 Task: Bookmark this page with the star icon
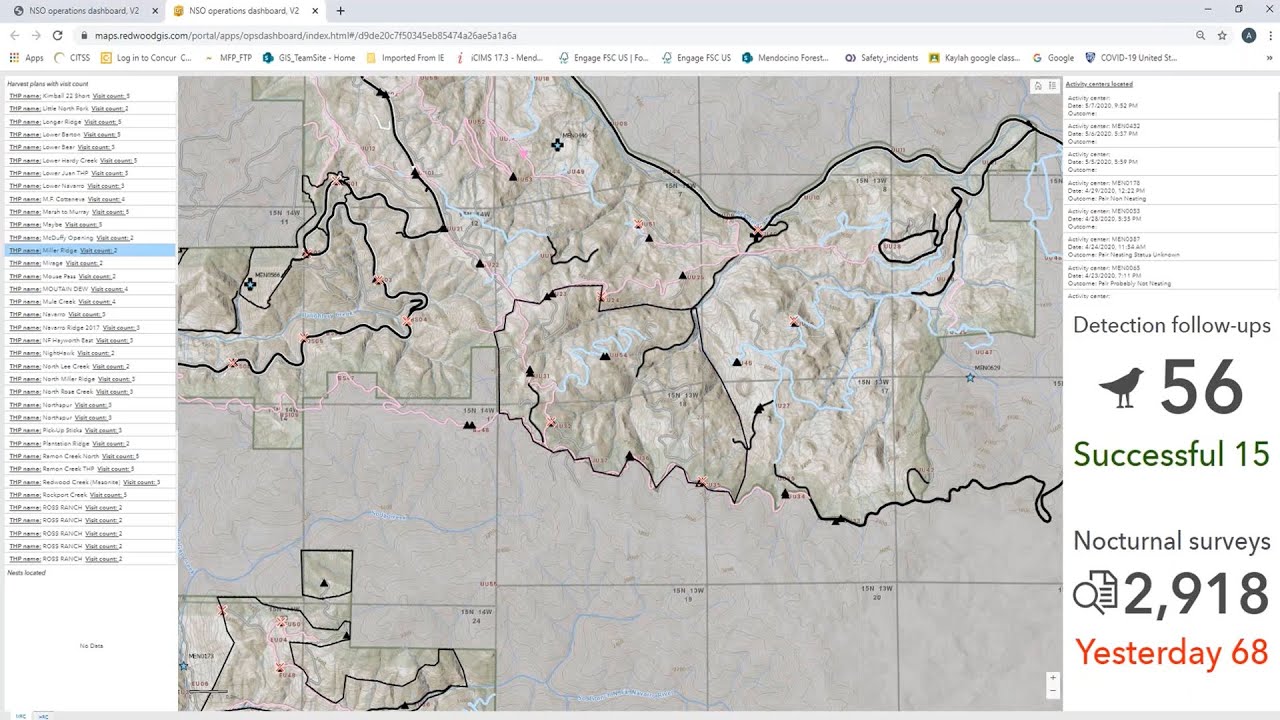(x=1222, y=35)
